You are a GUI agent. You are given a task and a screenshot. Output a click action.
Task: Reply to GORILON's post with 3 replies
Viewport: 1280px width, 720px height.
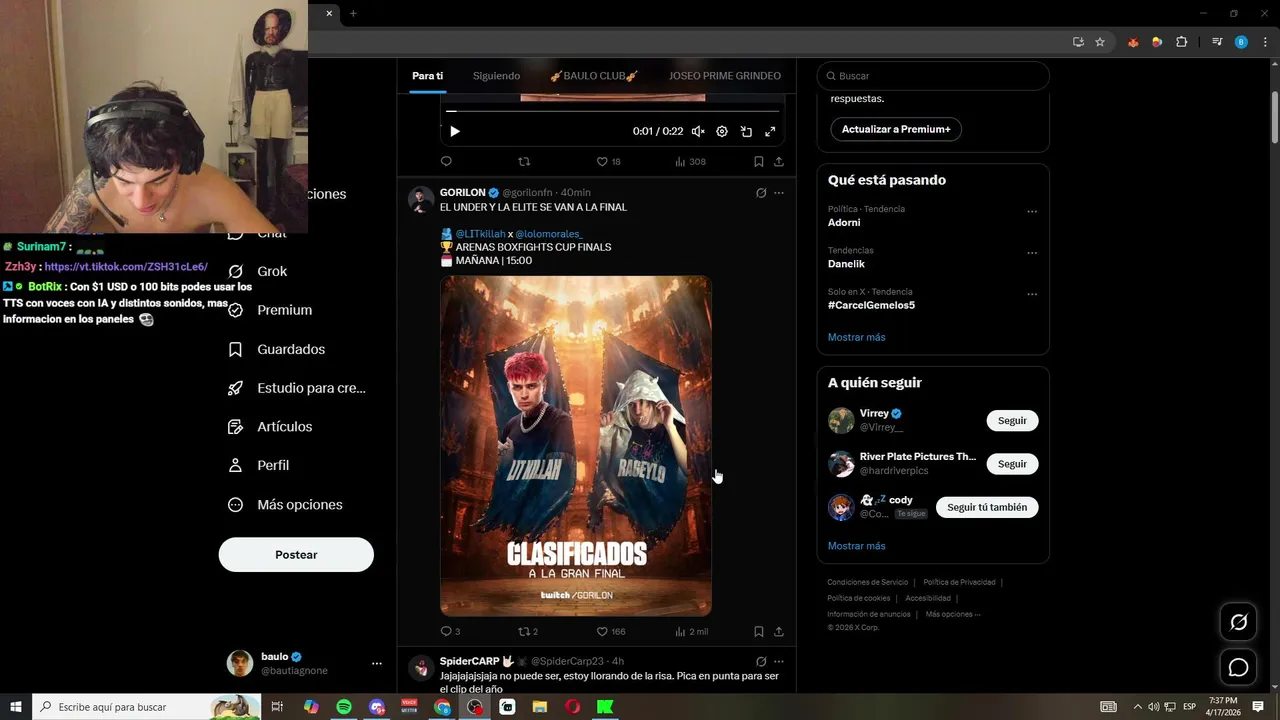[450, 631]
